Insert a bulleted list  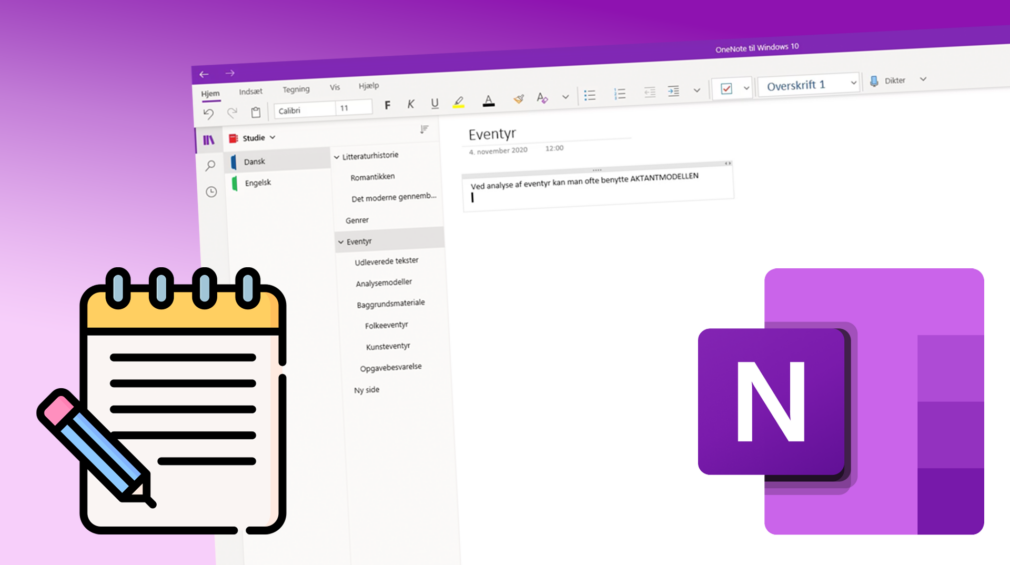pos(589,95)
